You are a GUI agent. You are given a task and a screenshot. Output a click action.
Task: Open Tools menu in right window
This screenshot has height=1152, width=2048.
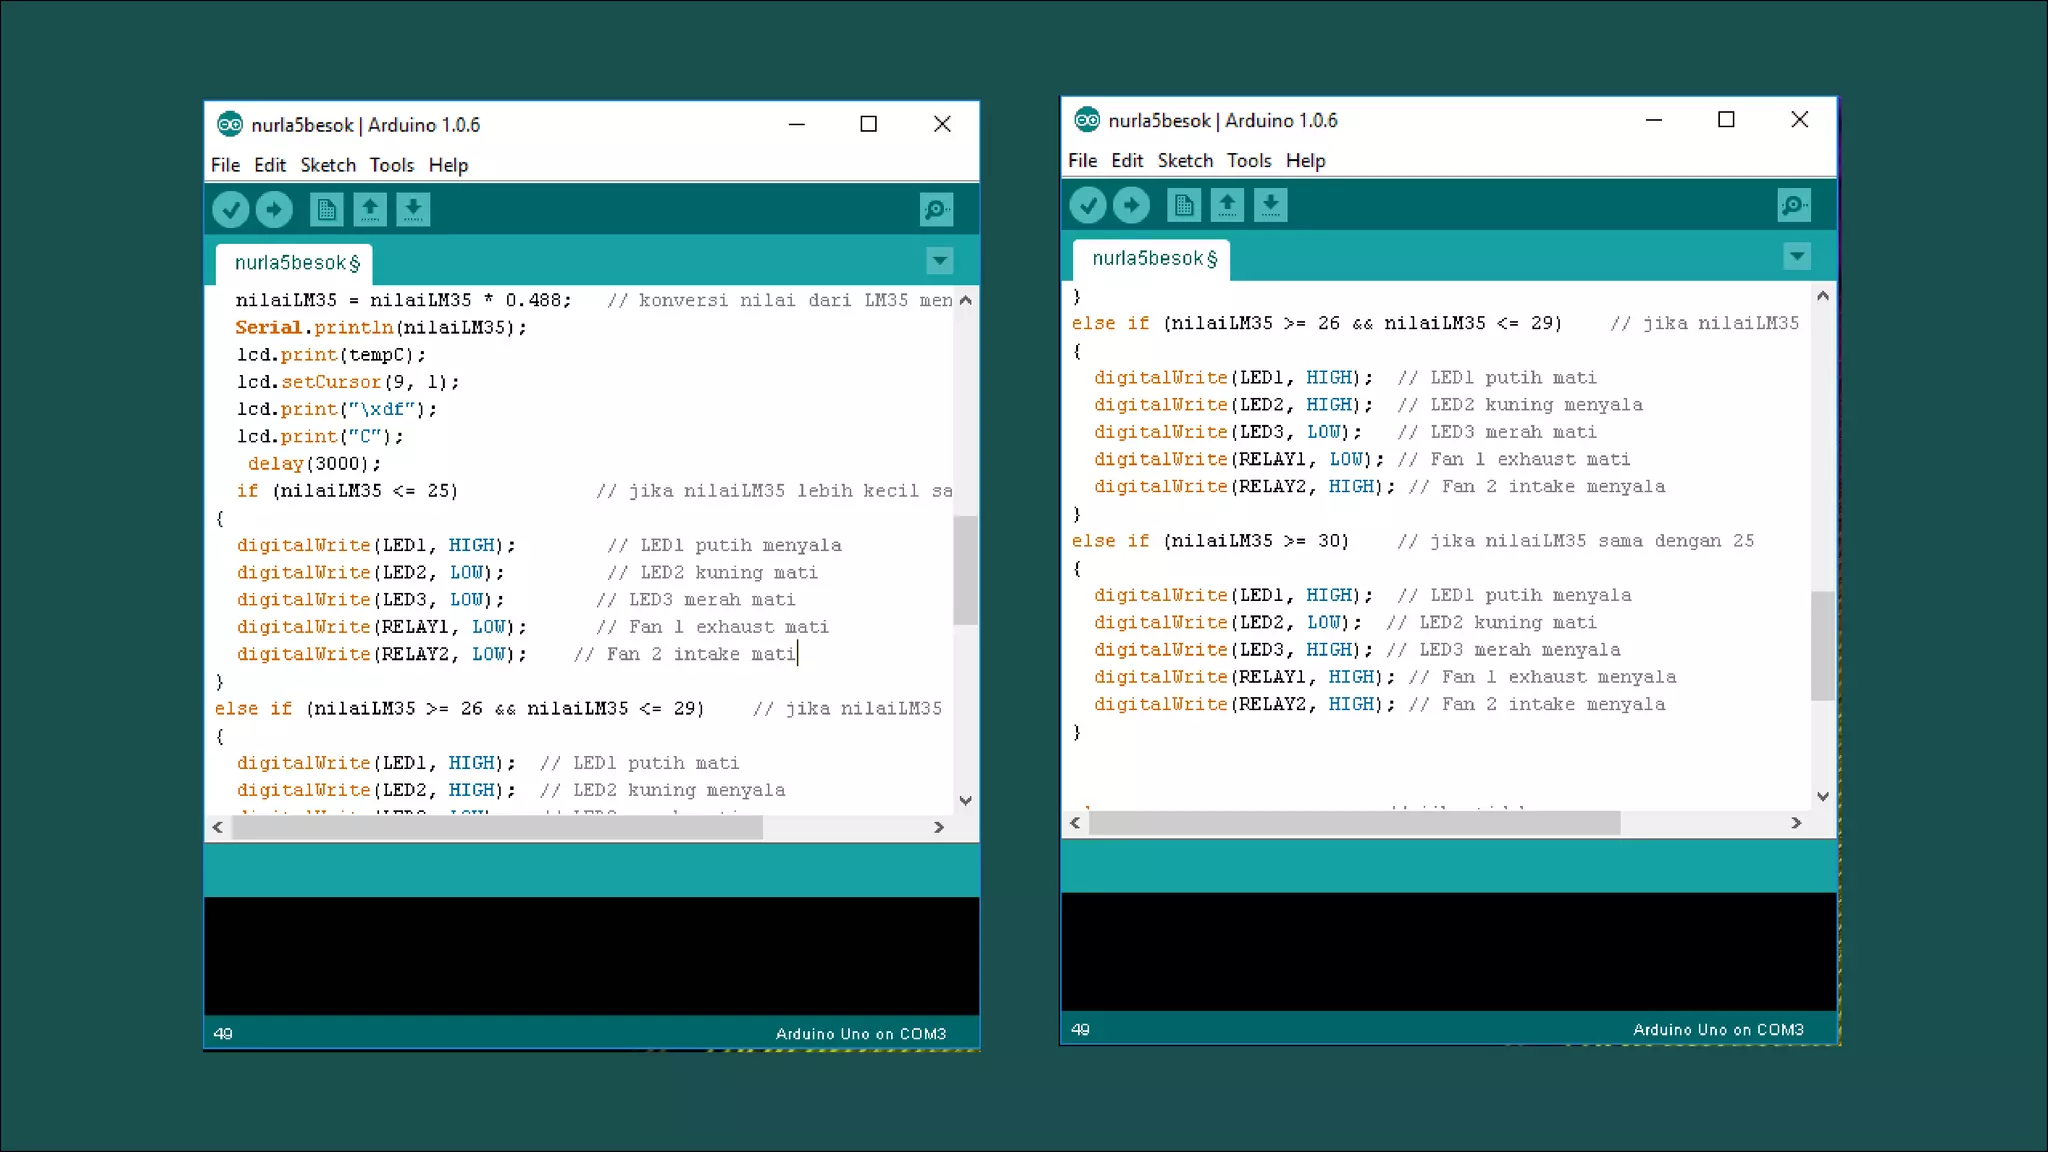[1249, 161]
